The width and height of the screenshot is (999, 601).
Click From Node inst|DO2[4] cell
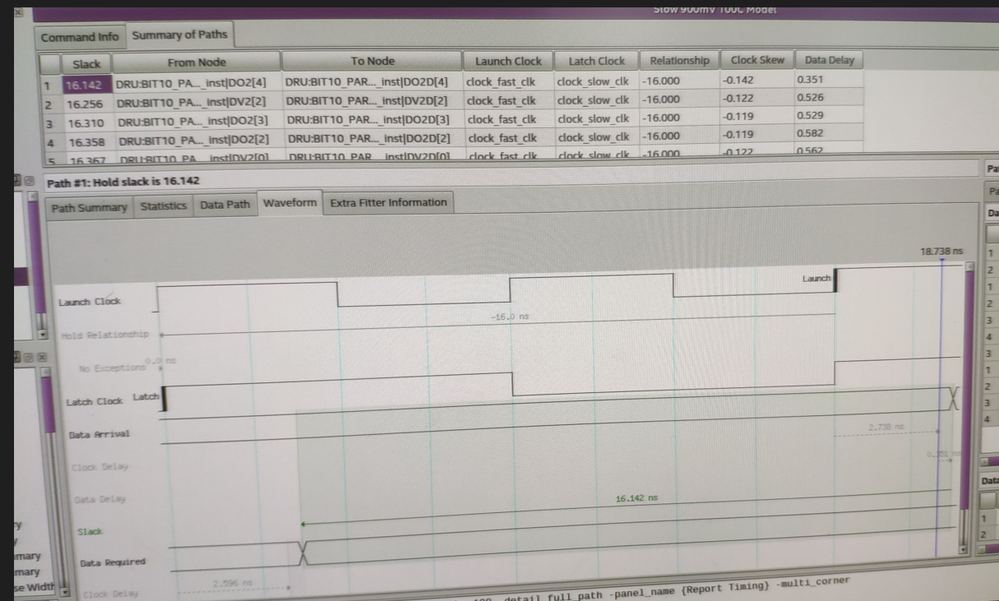pyautogui.click(x=196, y=83)
